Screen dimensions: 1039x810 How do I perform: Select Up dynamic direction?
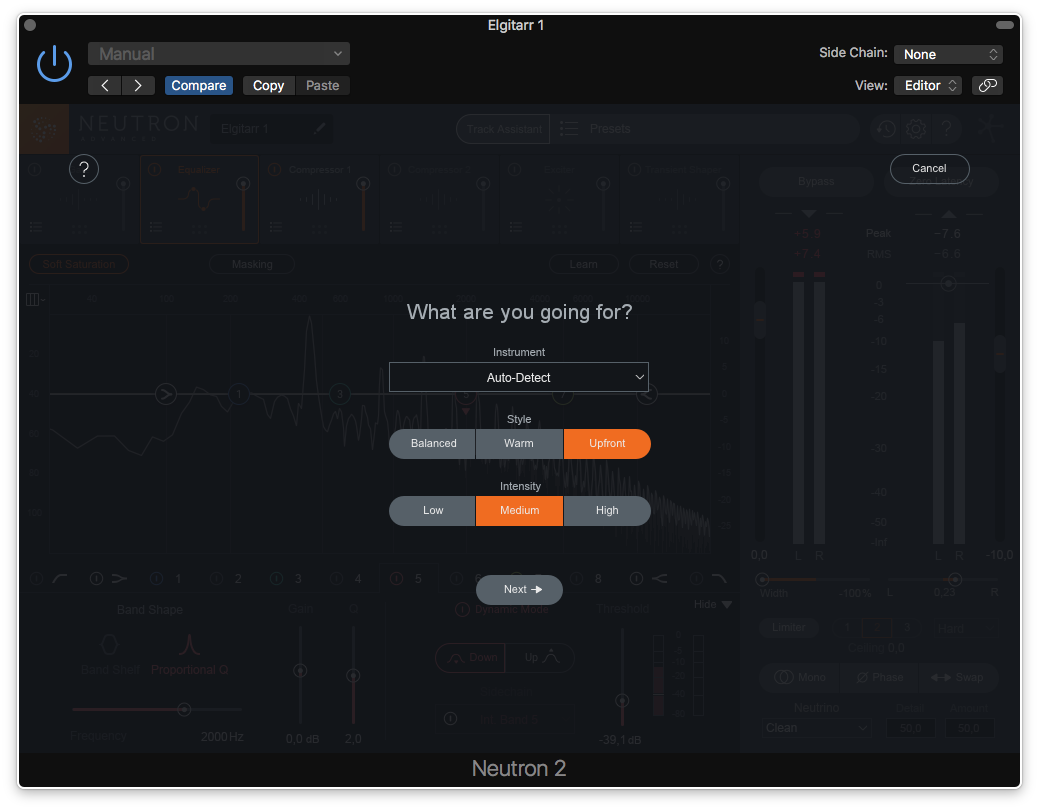pyautogui.click(x=541, y=658)
